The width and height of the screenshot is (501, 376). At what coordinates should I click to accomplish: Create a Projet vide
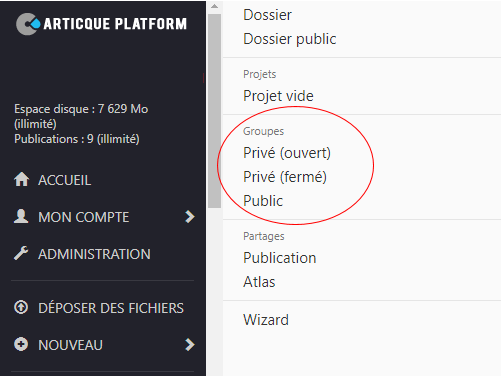click(278, 96)
